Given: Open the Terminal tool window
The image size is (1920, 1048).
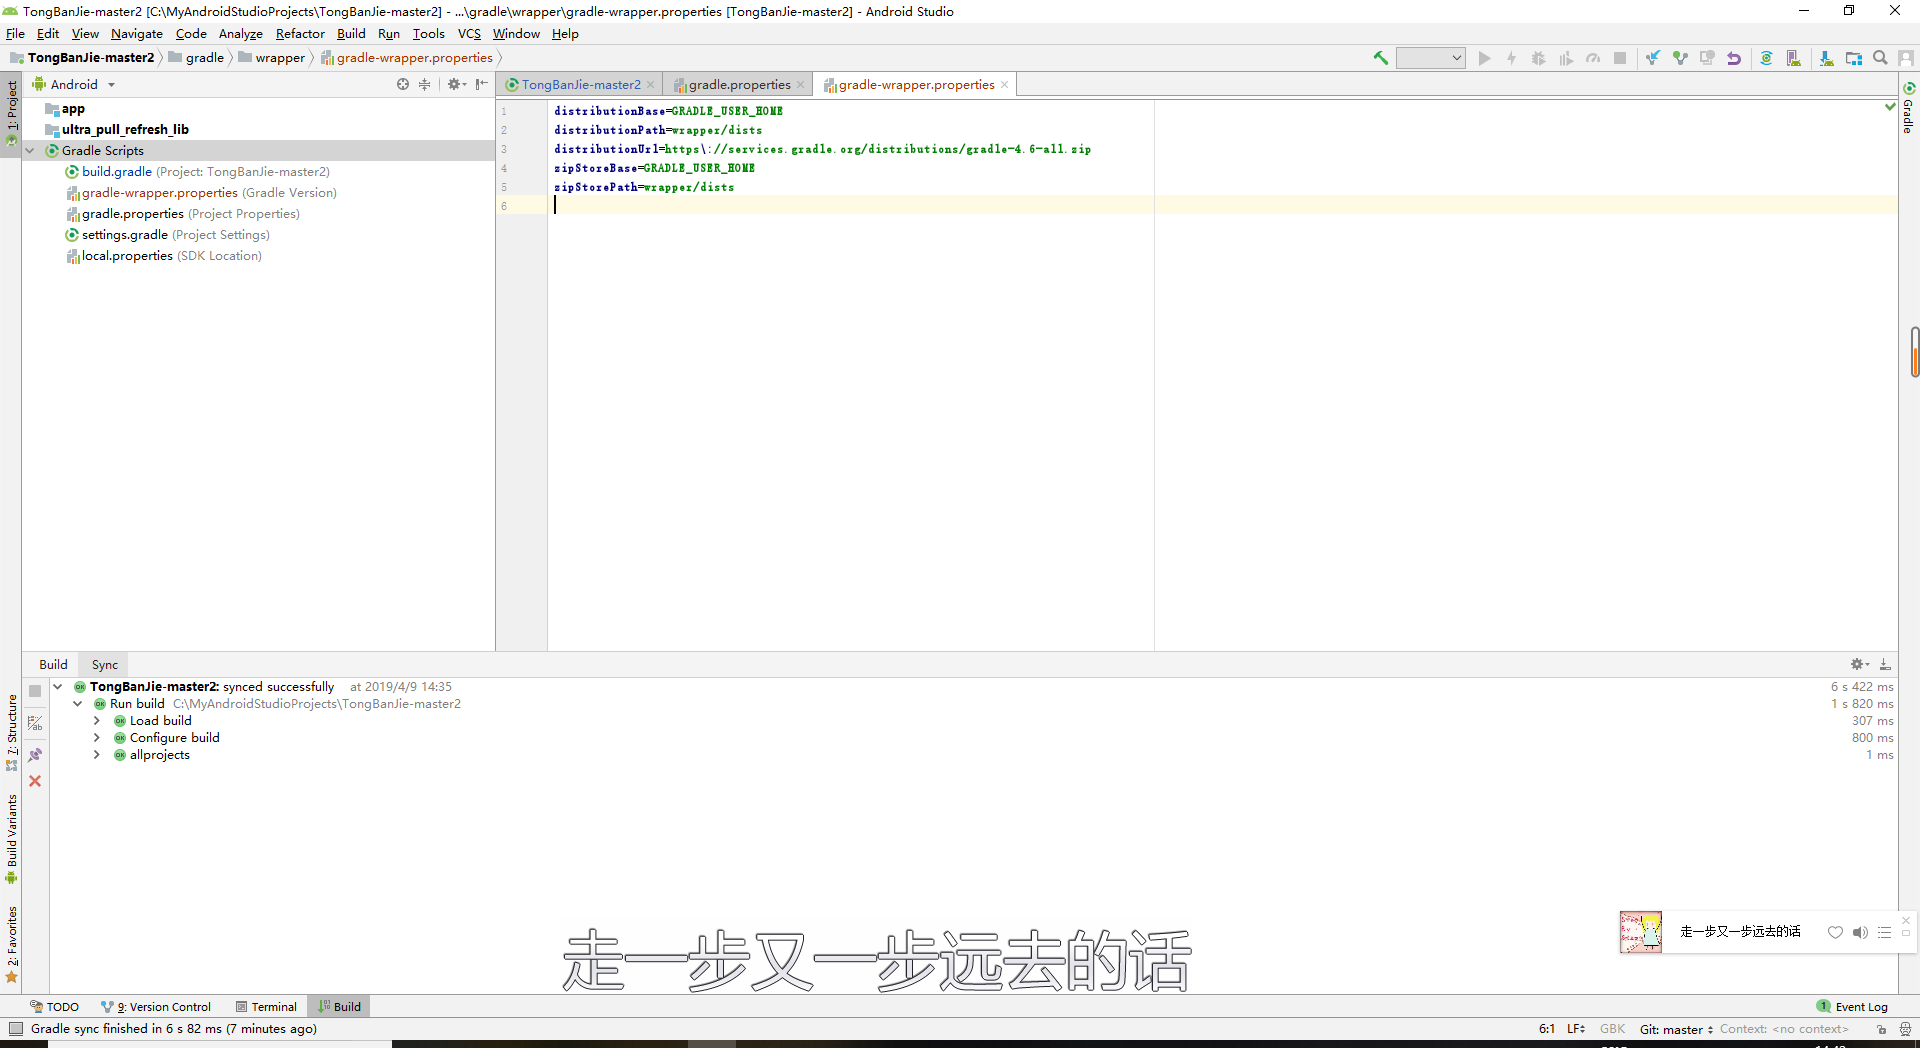Looking at the screenshot, I should (x=266, y=1006).
